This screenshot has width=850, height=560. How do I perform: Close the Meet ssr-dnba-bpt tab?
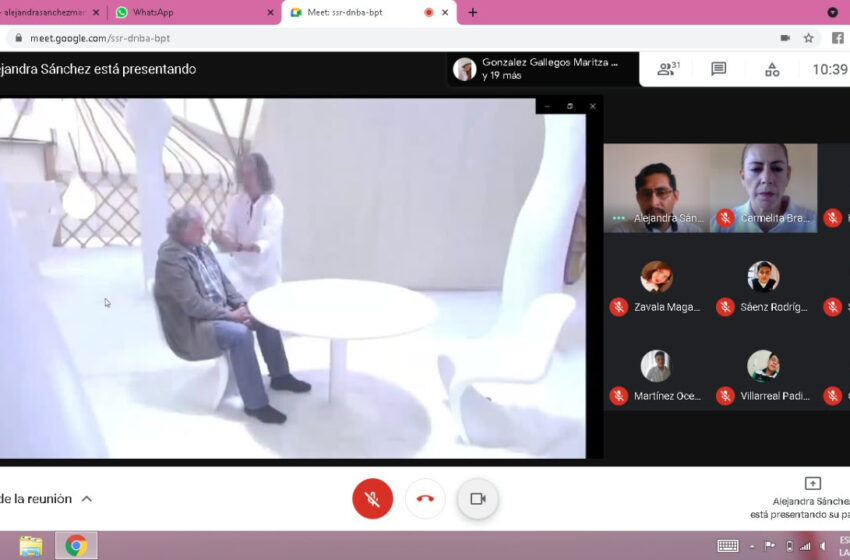pyautogui.click(x=445, y=12)
